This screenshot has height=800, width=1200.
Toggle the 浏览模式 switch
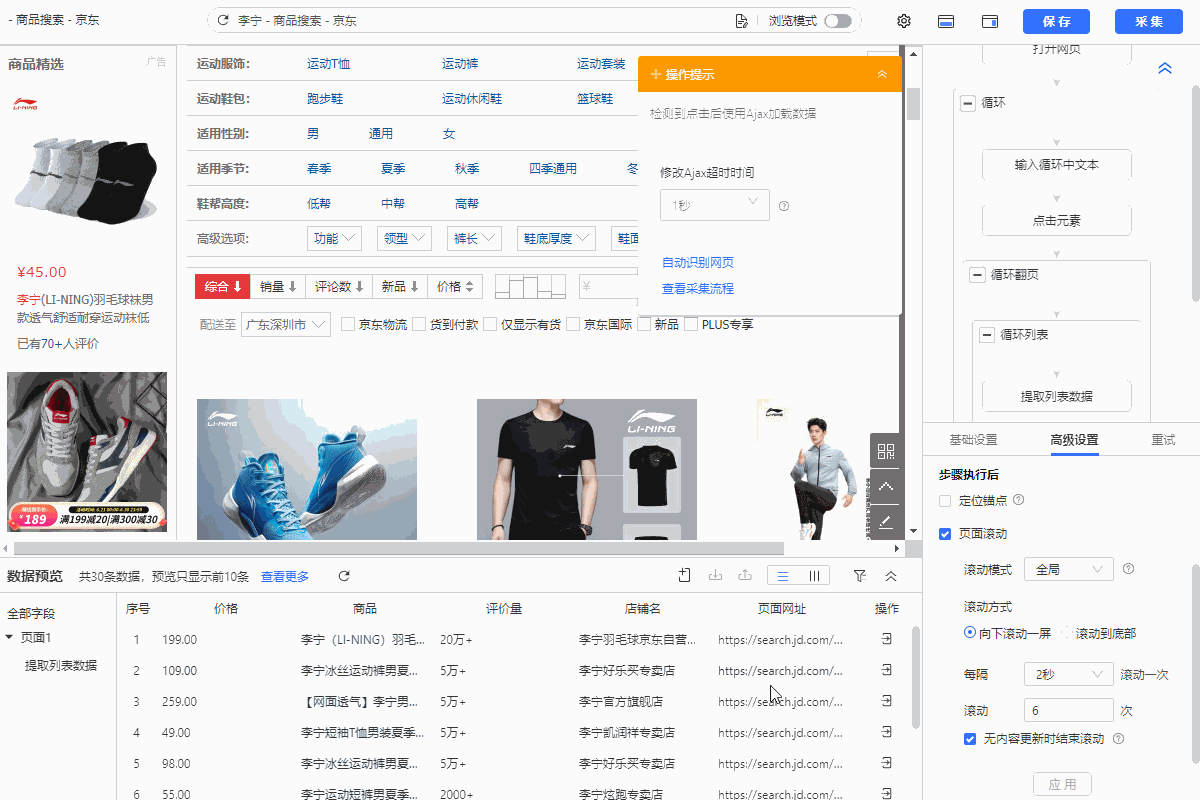tap(838, 21)
